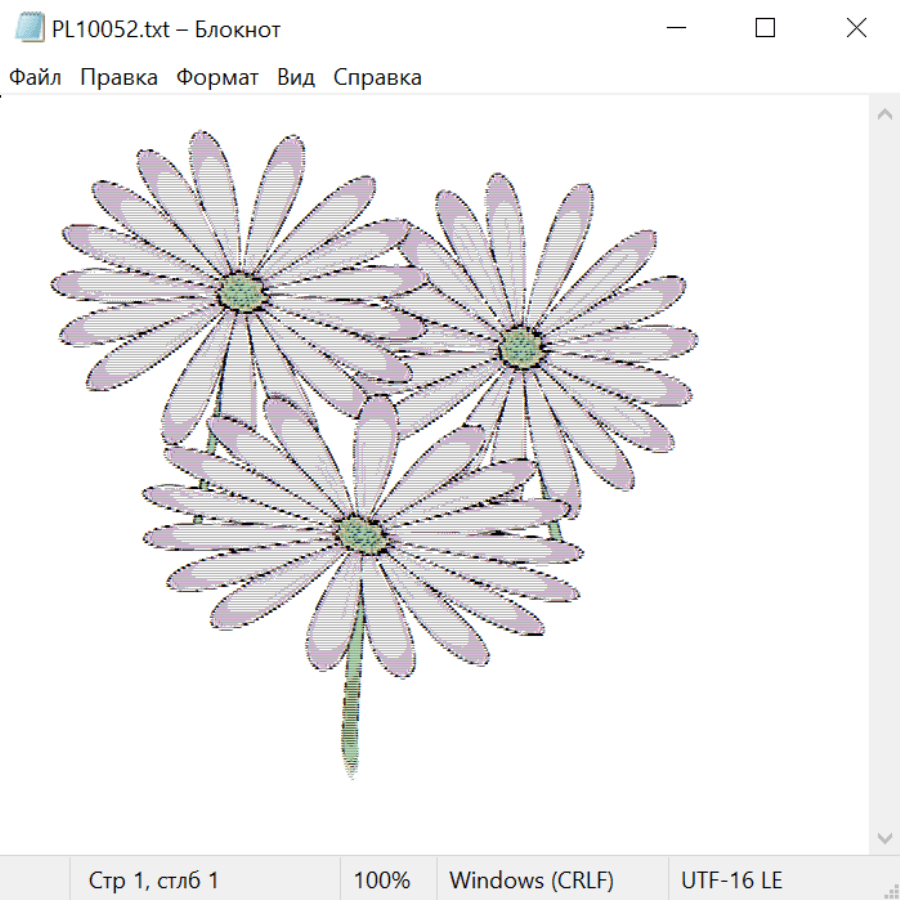
Task: Click the vertical scrollbar track
Action: point(884,475)
